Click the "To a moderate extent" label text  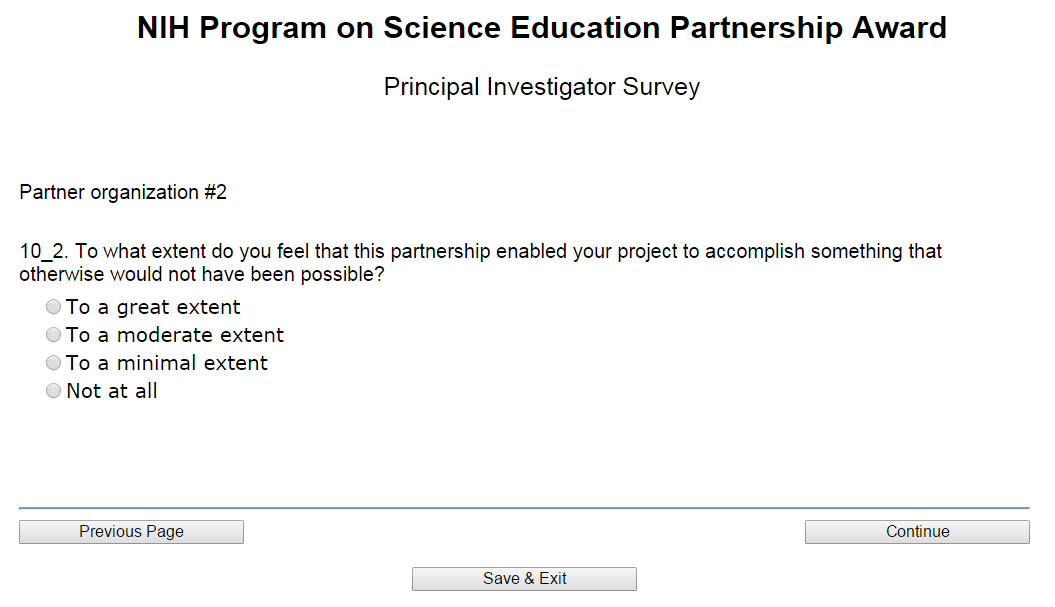click(x=175, y=335)
